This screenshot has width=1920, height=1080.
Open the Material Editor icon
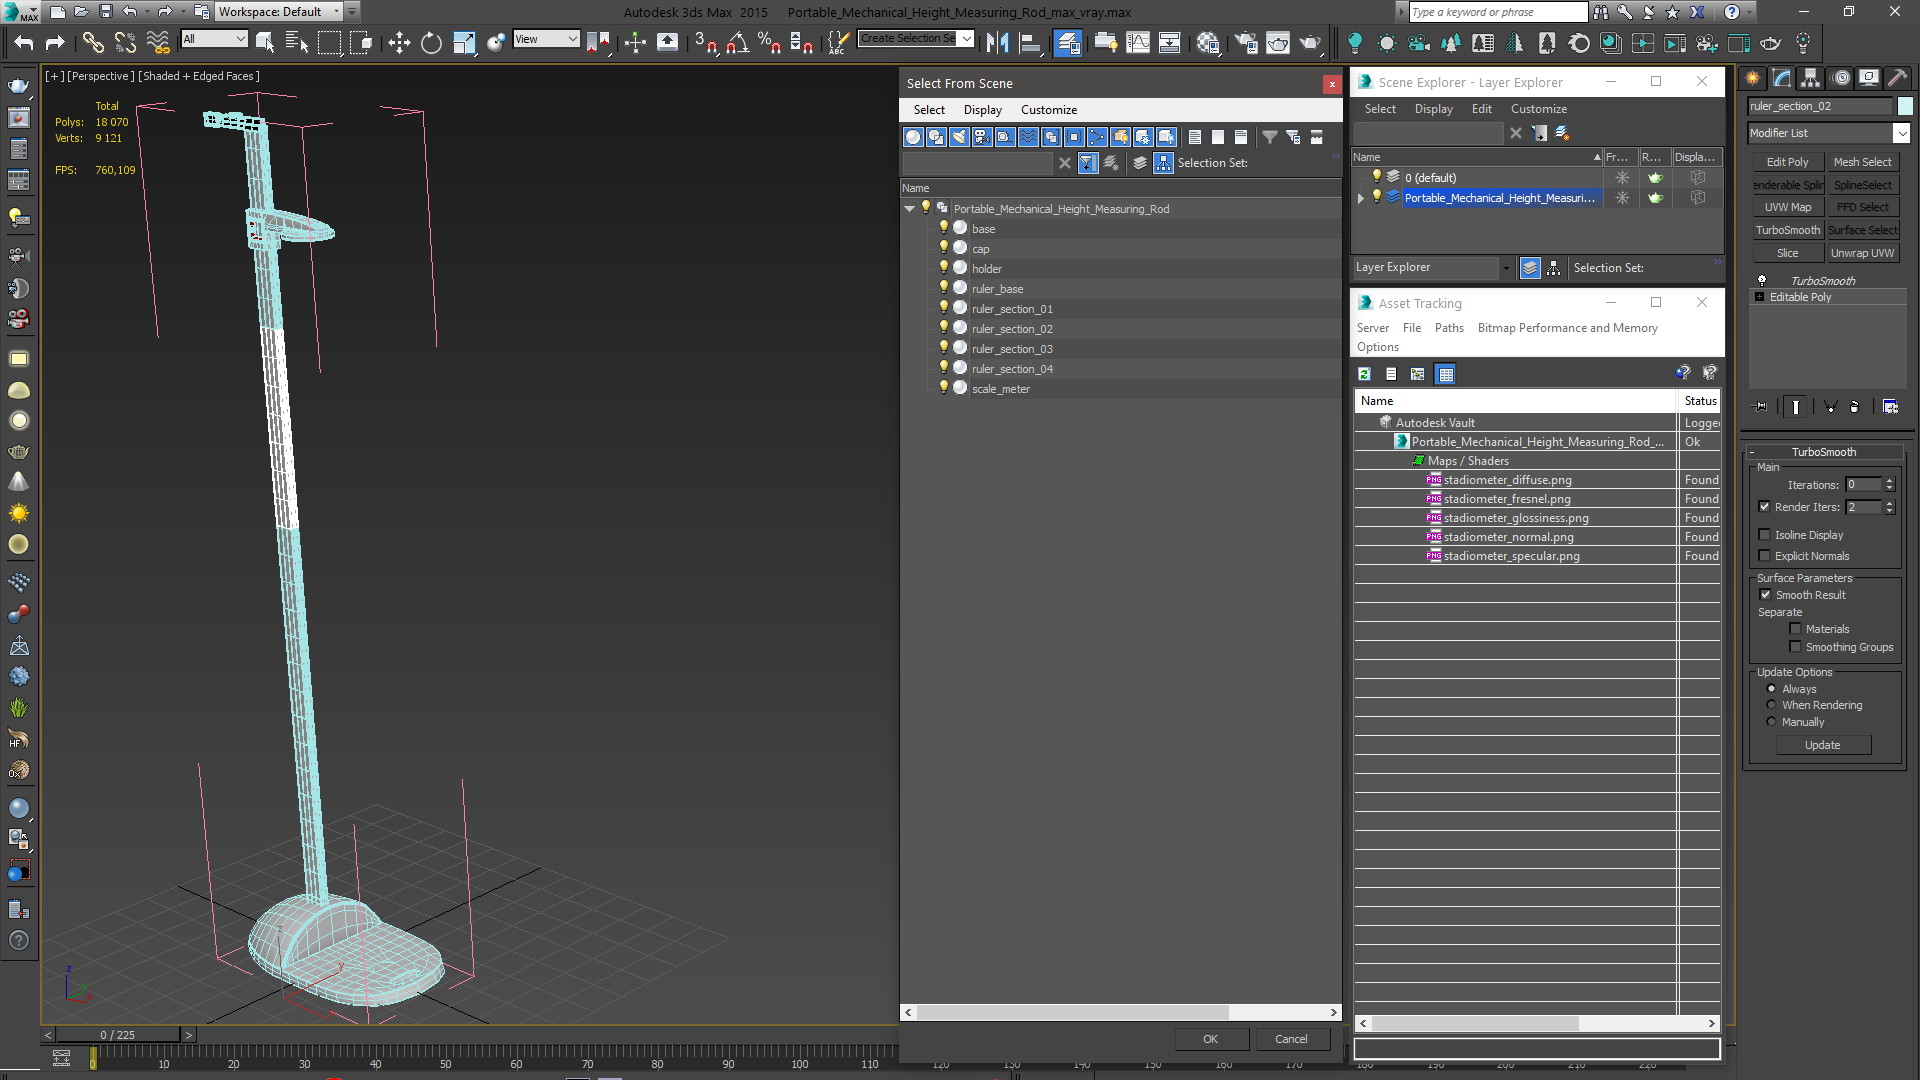pyautogui.click(x=1208, y=42)
